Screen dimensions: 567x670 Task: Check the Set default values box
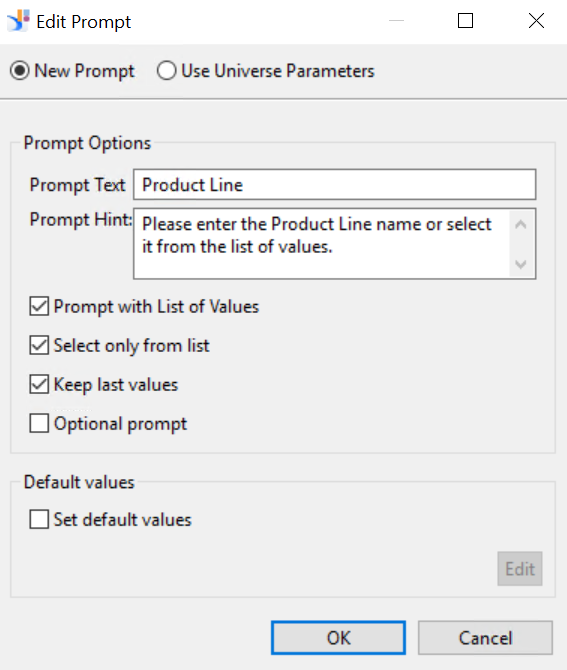(x=39, y=520)
